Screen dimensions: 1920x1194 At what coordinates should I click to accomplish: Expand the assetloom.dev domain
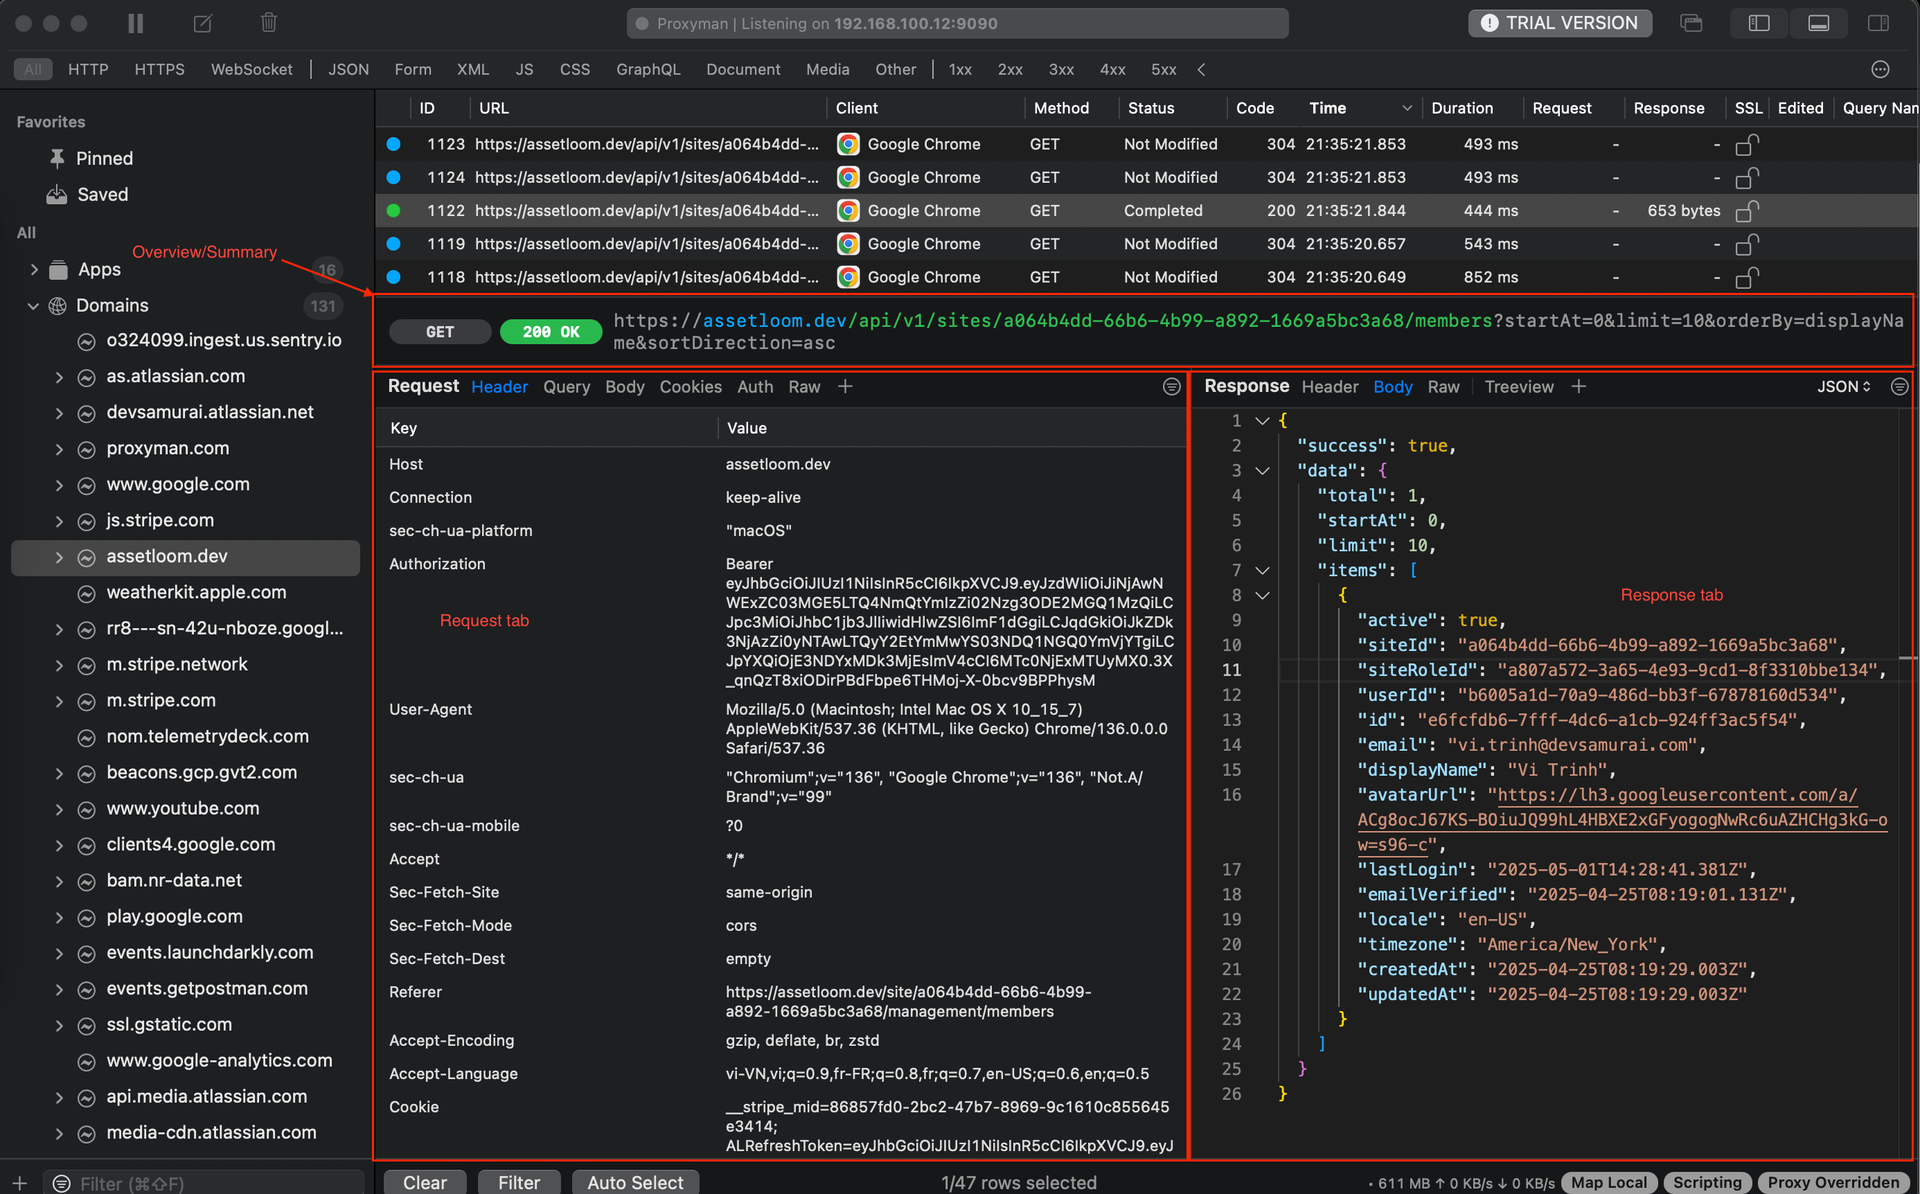59,557
